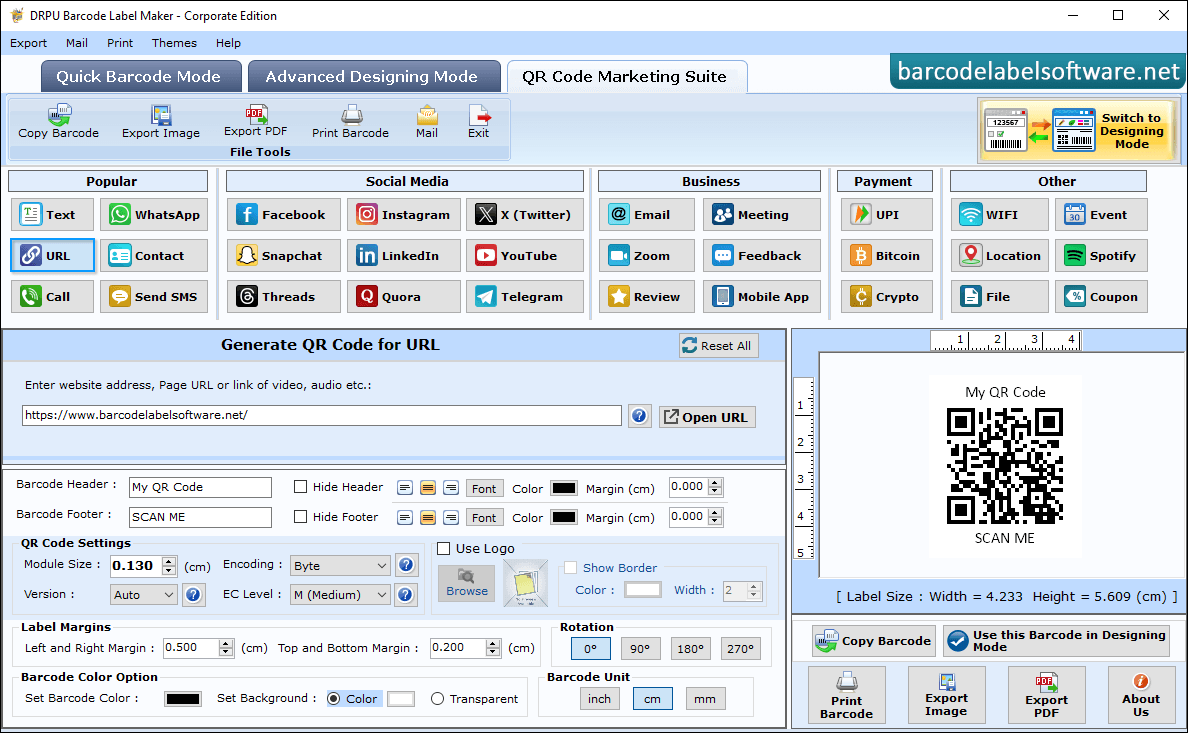Select Bitcoin payment QR type

886,255
